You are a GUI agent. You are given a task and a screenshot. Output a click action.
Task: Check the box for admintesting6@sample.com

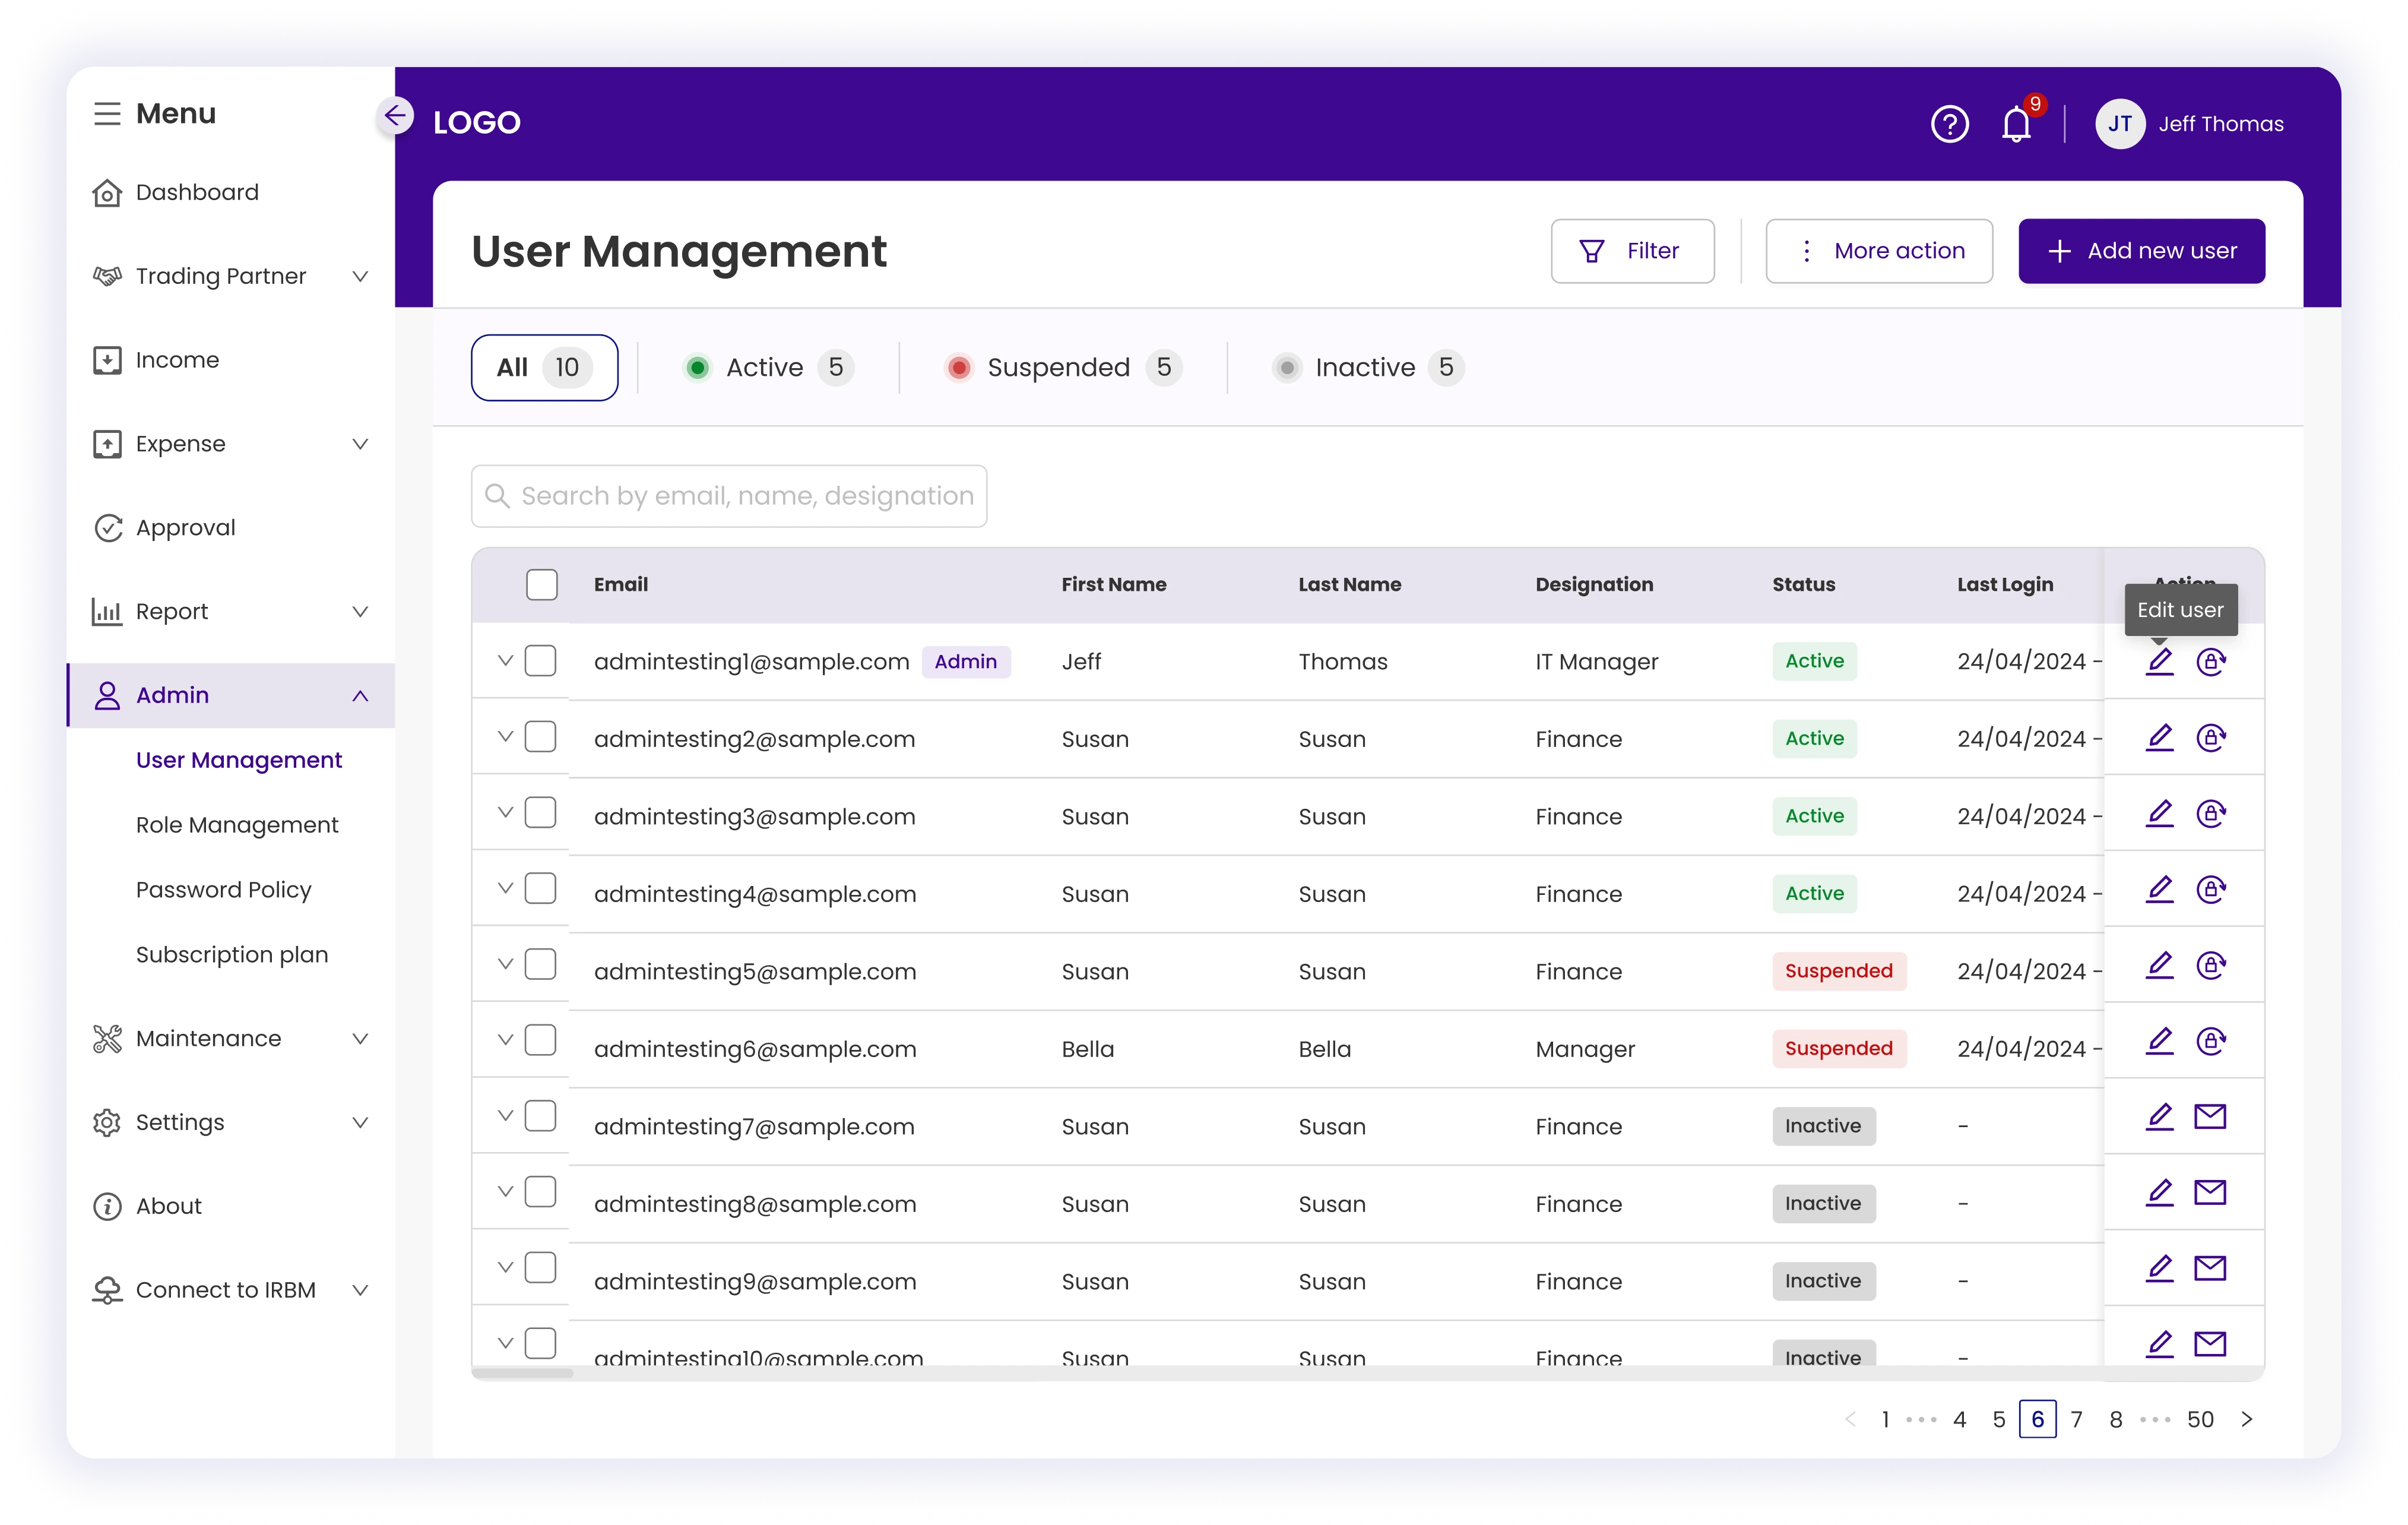(x=541, y=1040)
